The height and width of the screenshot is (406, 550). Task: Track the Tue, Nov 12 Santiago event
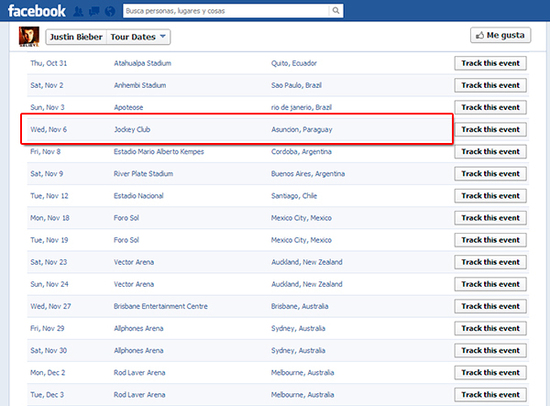click(x=490, y=196)
